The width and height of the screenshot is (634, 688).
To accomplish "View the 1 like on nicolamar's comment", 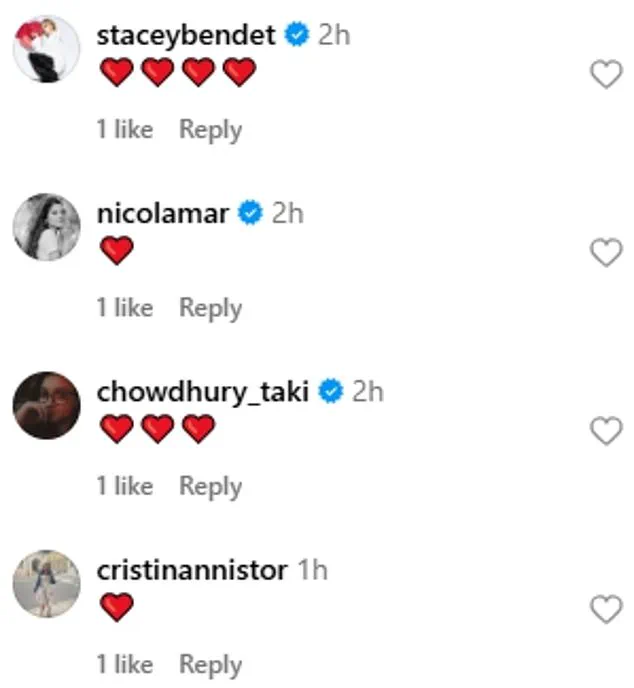I will click(125, 308).
